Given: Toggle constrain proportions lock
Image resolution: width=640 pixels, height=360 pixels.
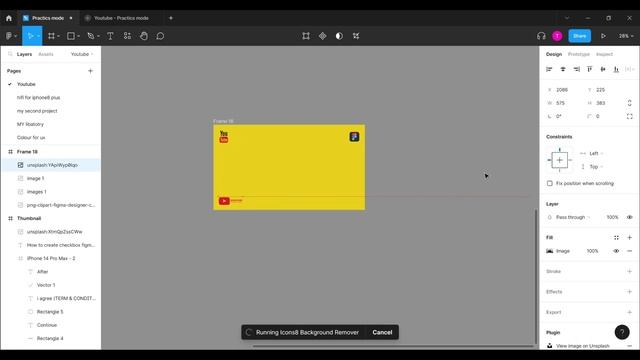Looking at the screenshot, I should pos(629,103).
